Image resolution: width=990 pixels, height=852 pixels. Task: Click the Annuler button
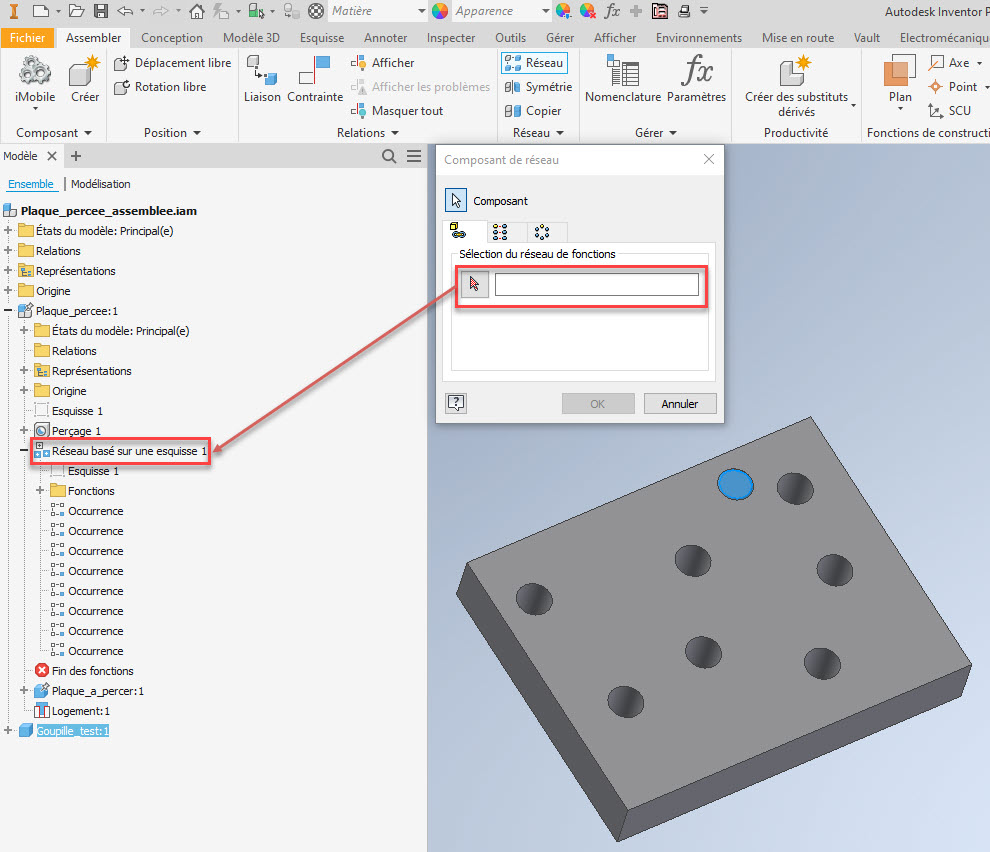(680, 403)
